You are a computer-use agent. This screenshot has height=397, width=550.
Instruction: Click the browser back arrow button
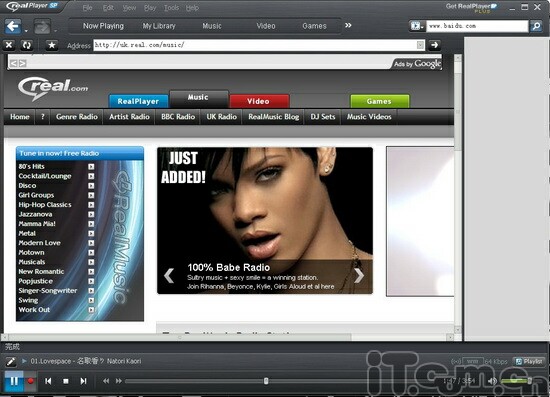point(13,26)
